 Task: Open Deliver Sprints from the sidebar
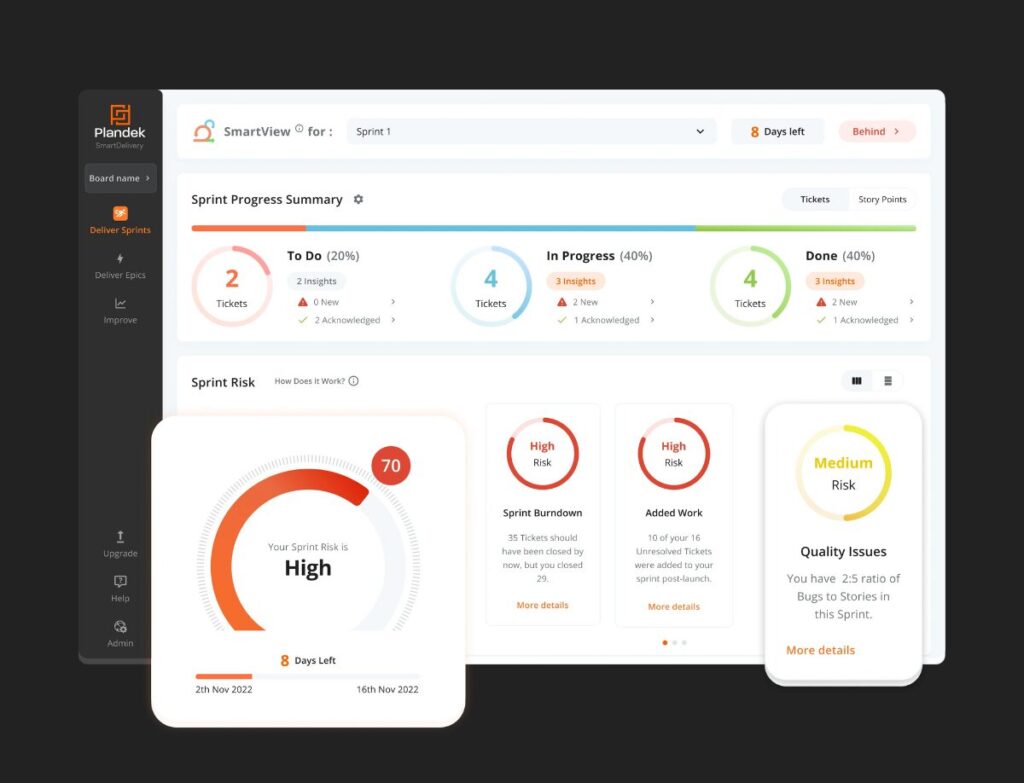tap(120, 220)
